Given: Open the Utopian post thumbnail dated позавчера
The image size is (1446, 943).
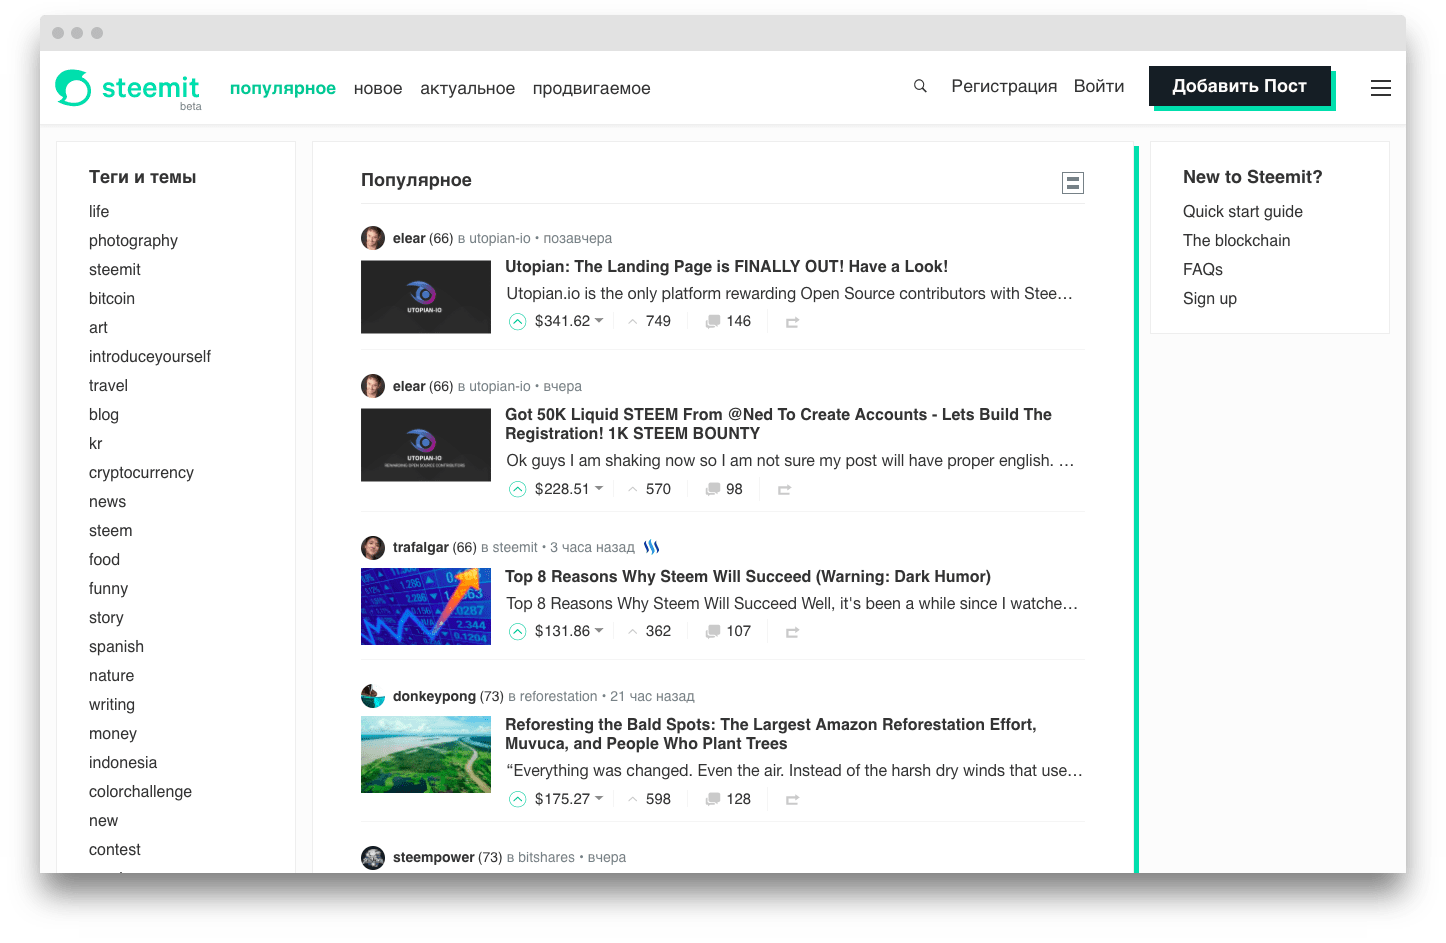Looking at the screenshot, I should point(426,297).
